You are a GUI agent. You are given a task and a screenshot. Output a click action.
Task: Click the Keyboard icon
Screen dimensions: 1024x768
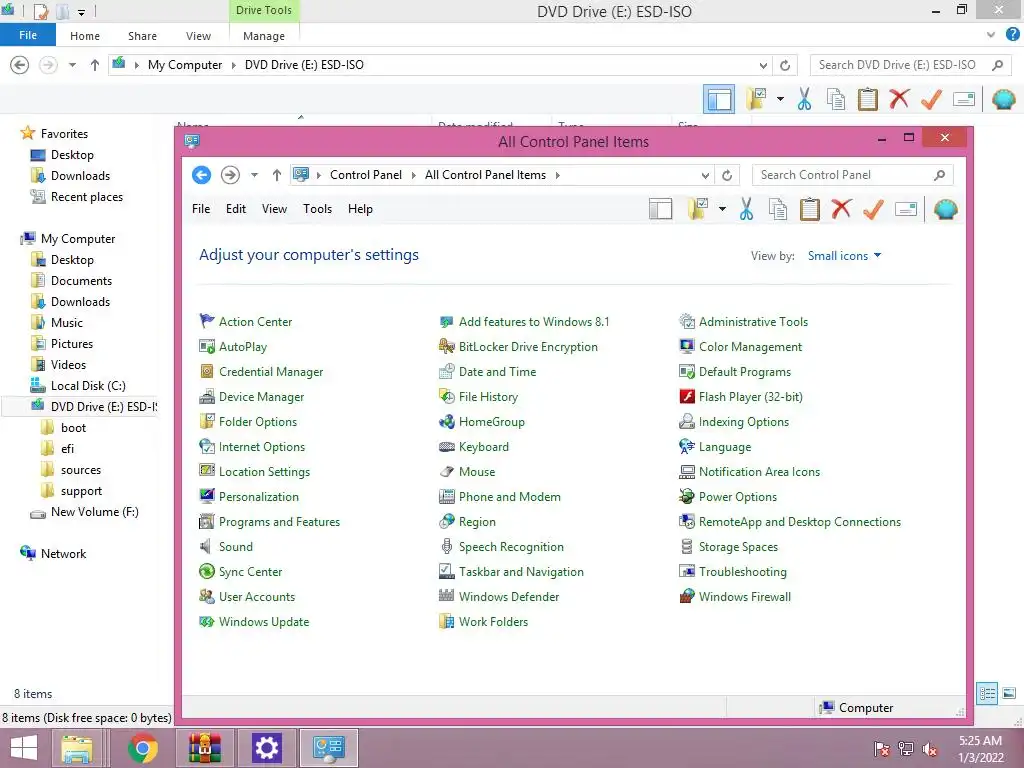[x=447, y=447]
